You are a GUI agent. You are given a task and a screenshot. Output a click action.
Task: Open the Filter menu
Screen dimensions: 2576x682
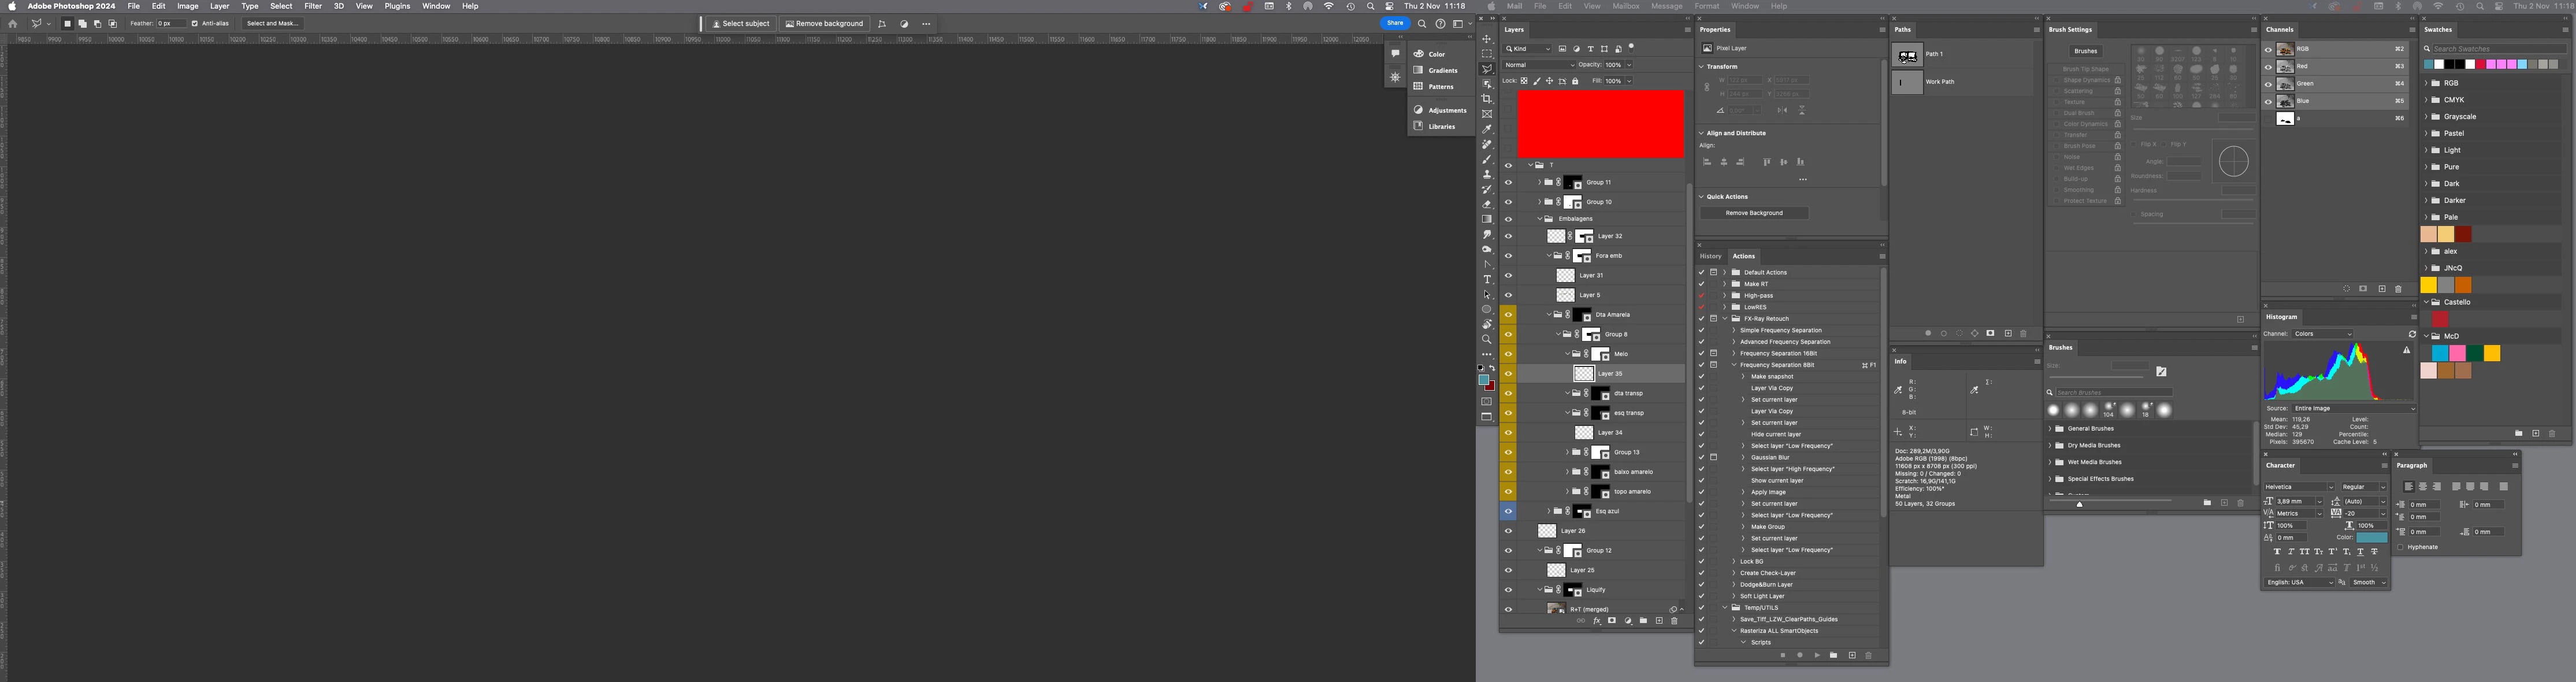[312, 6]
